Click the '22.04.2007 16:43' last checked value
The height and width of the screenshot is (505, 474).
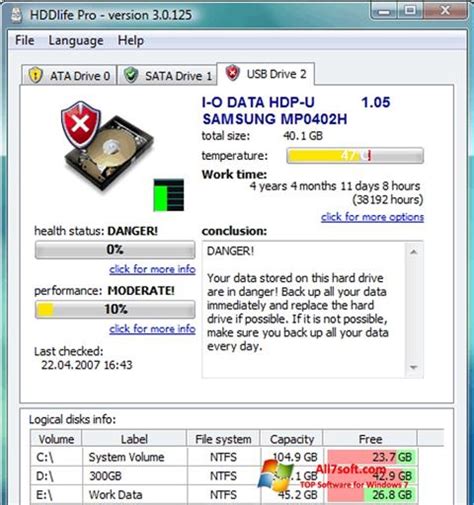87,365
